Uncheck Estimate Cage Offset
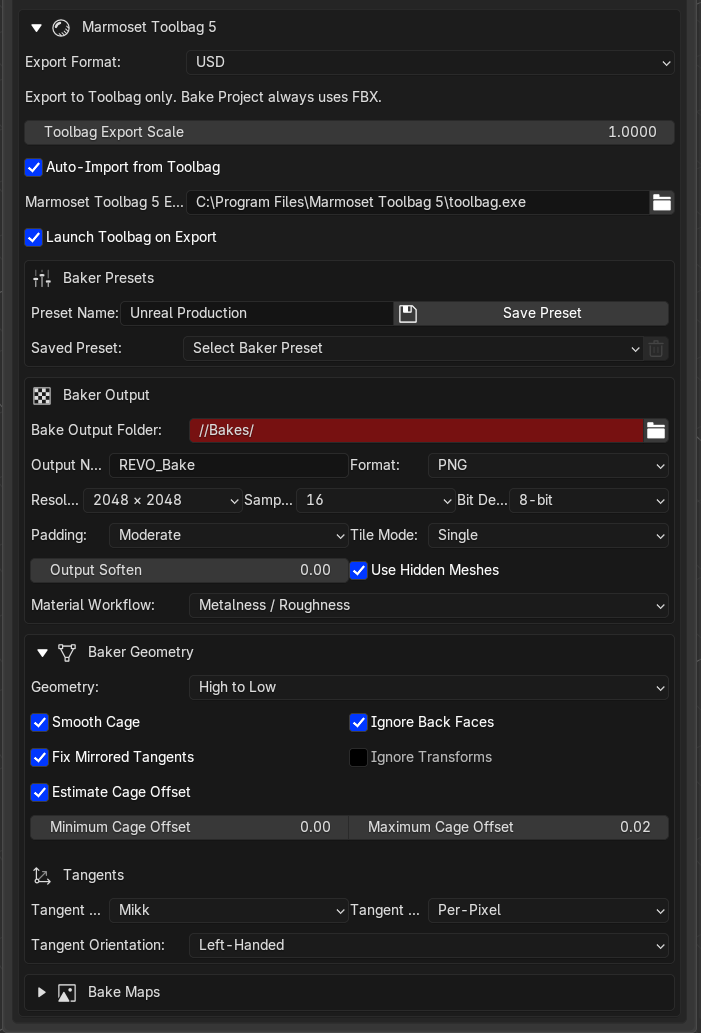701x1033 pixels. pos(40,792)
